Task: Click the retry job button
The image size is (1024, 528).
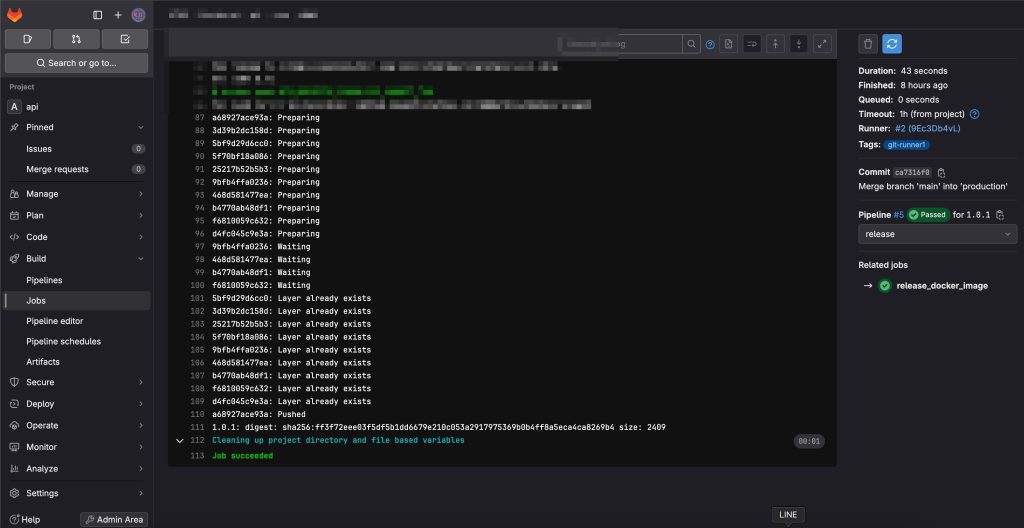Action: click(892, 43)
